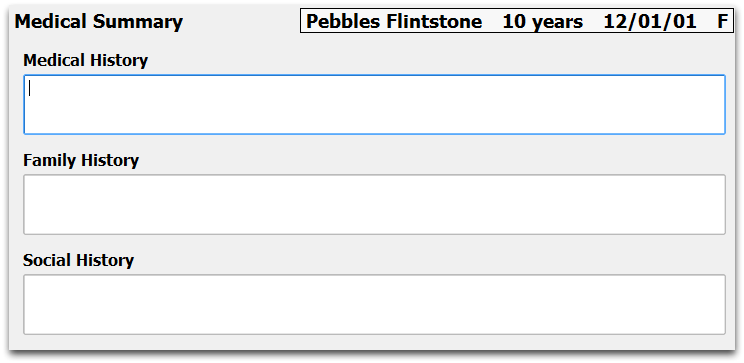Click the Medical History field label
Screen dimensions: 744x363
(x=85, y=60)
